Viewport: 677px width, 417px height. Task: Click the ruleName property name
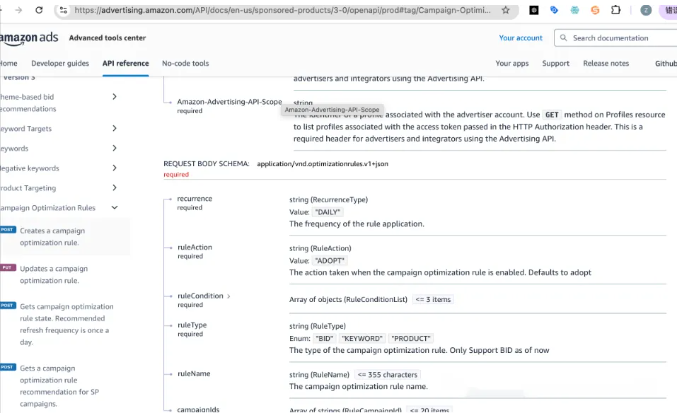tap(194, 374)
